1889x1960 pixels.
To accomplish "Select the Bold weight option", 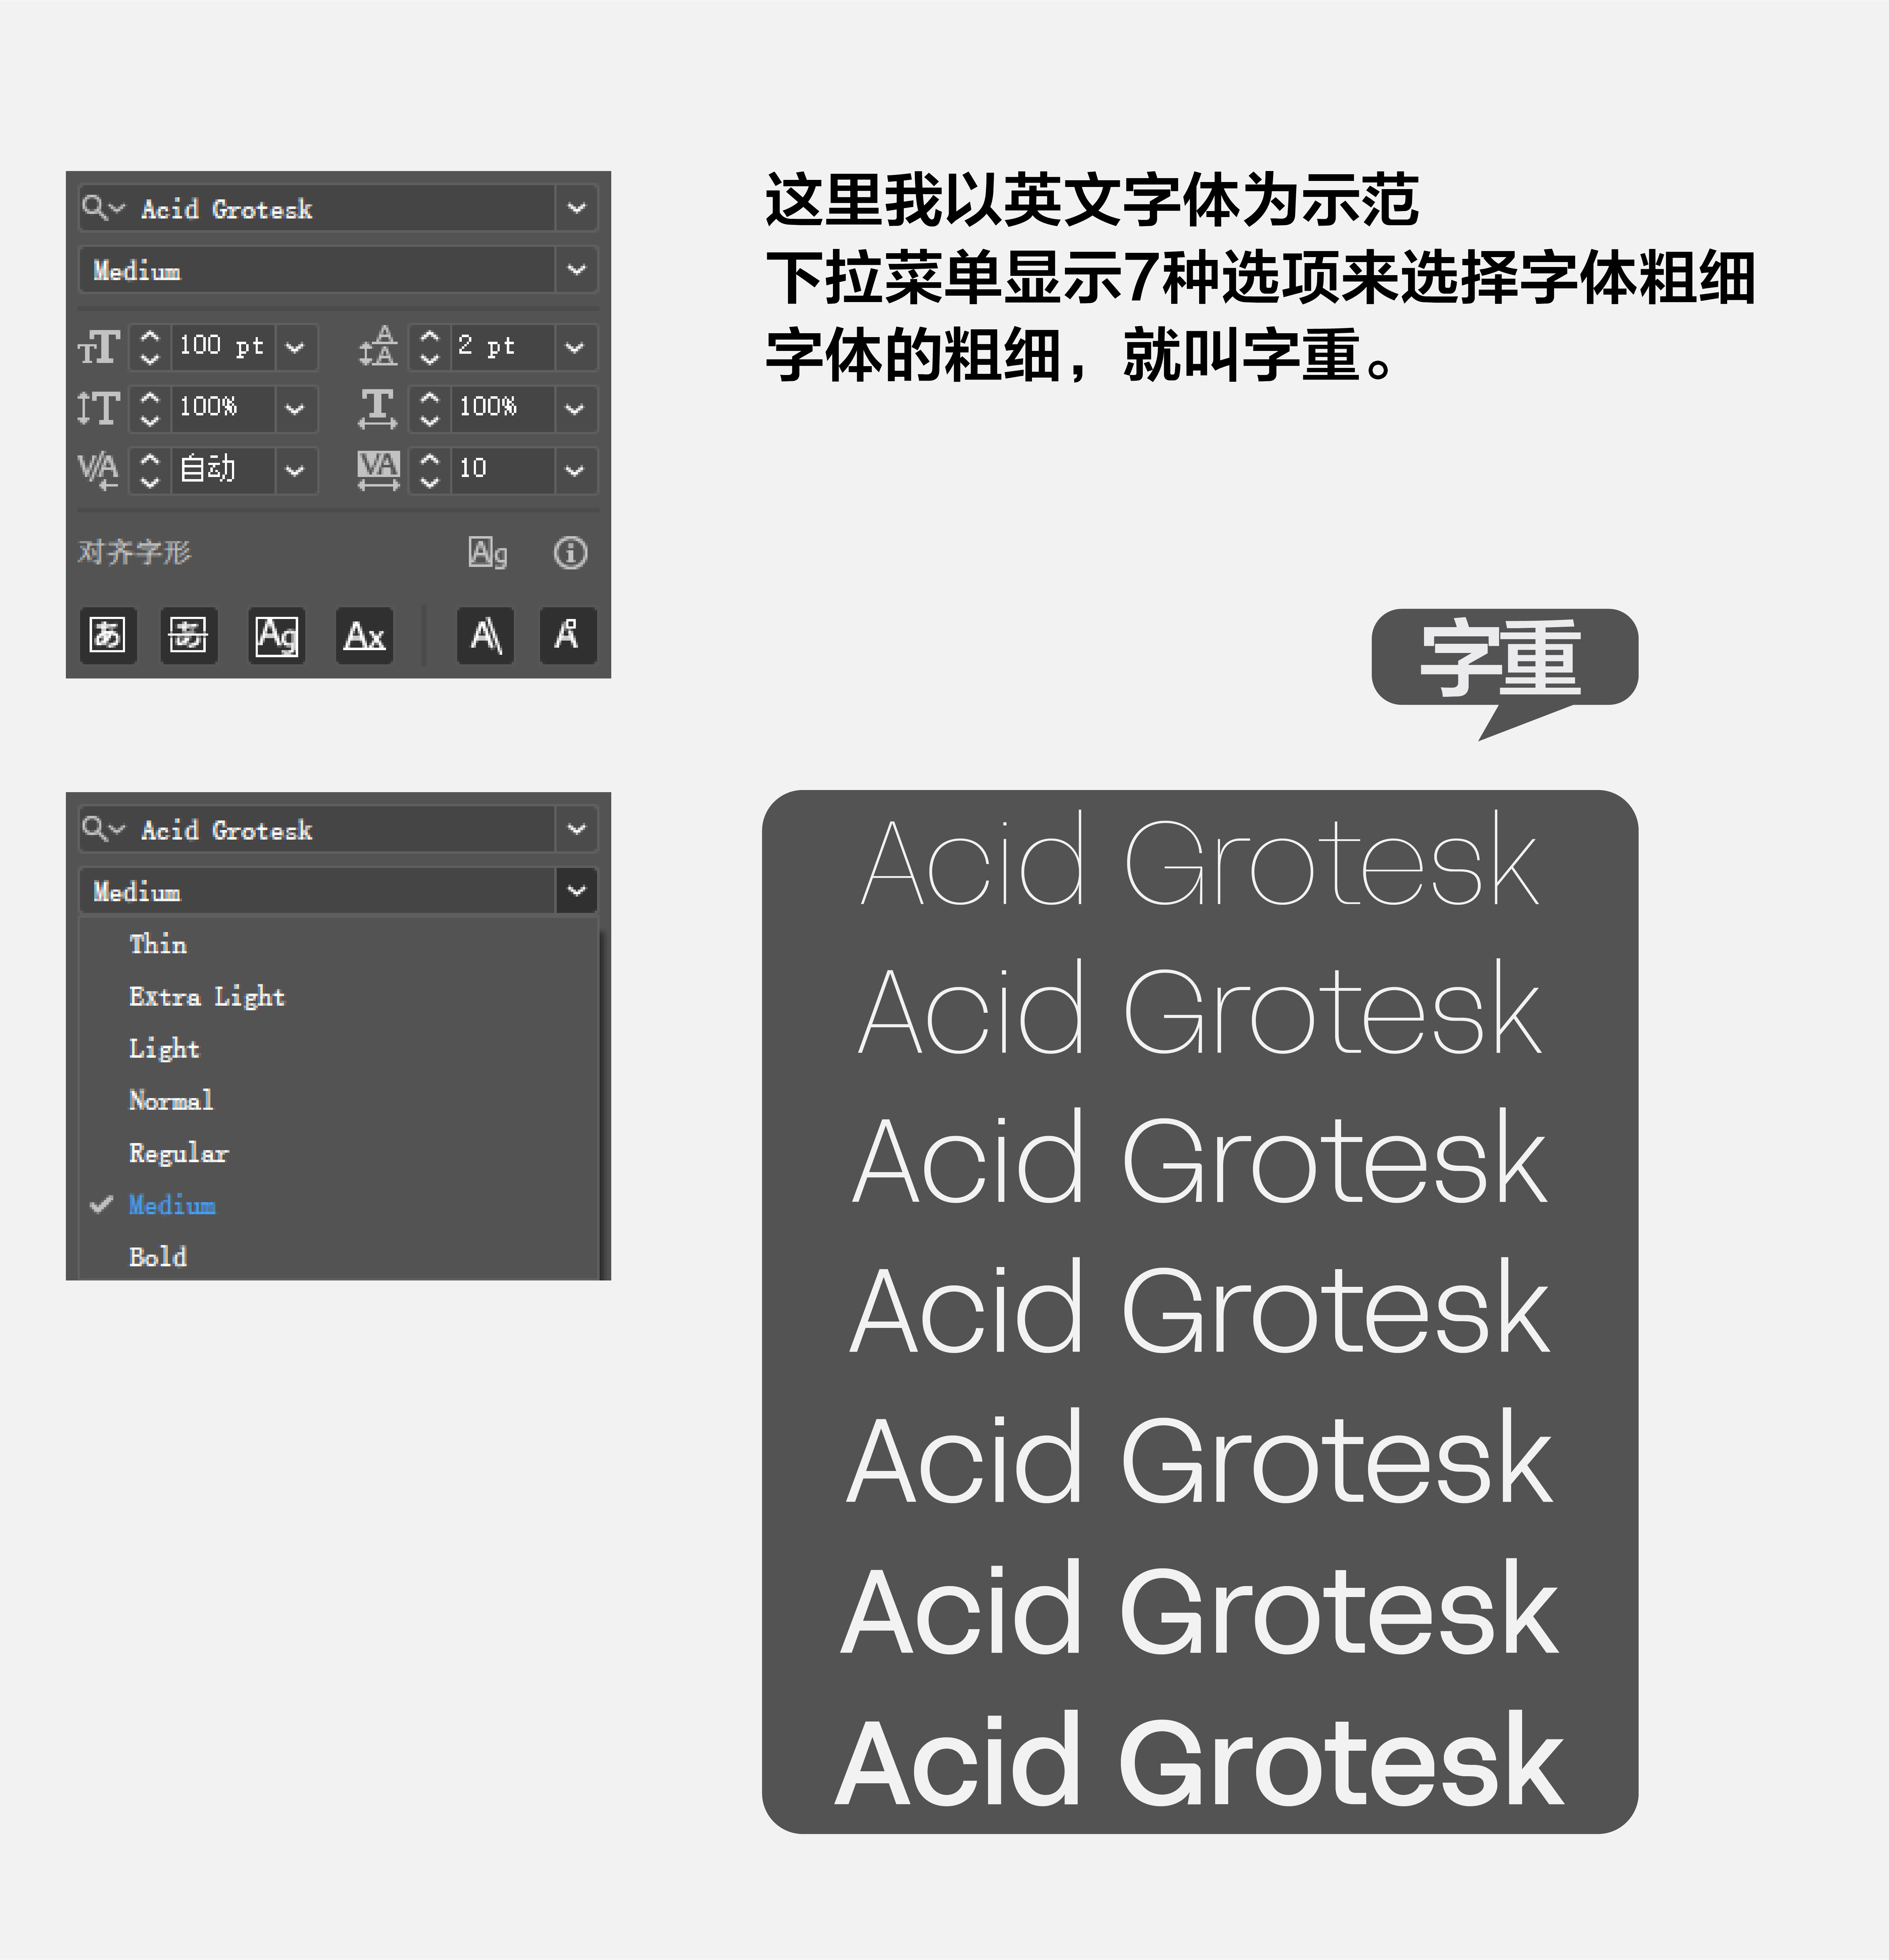I will coord(158,1257).
